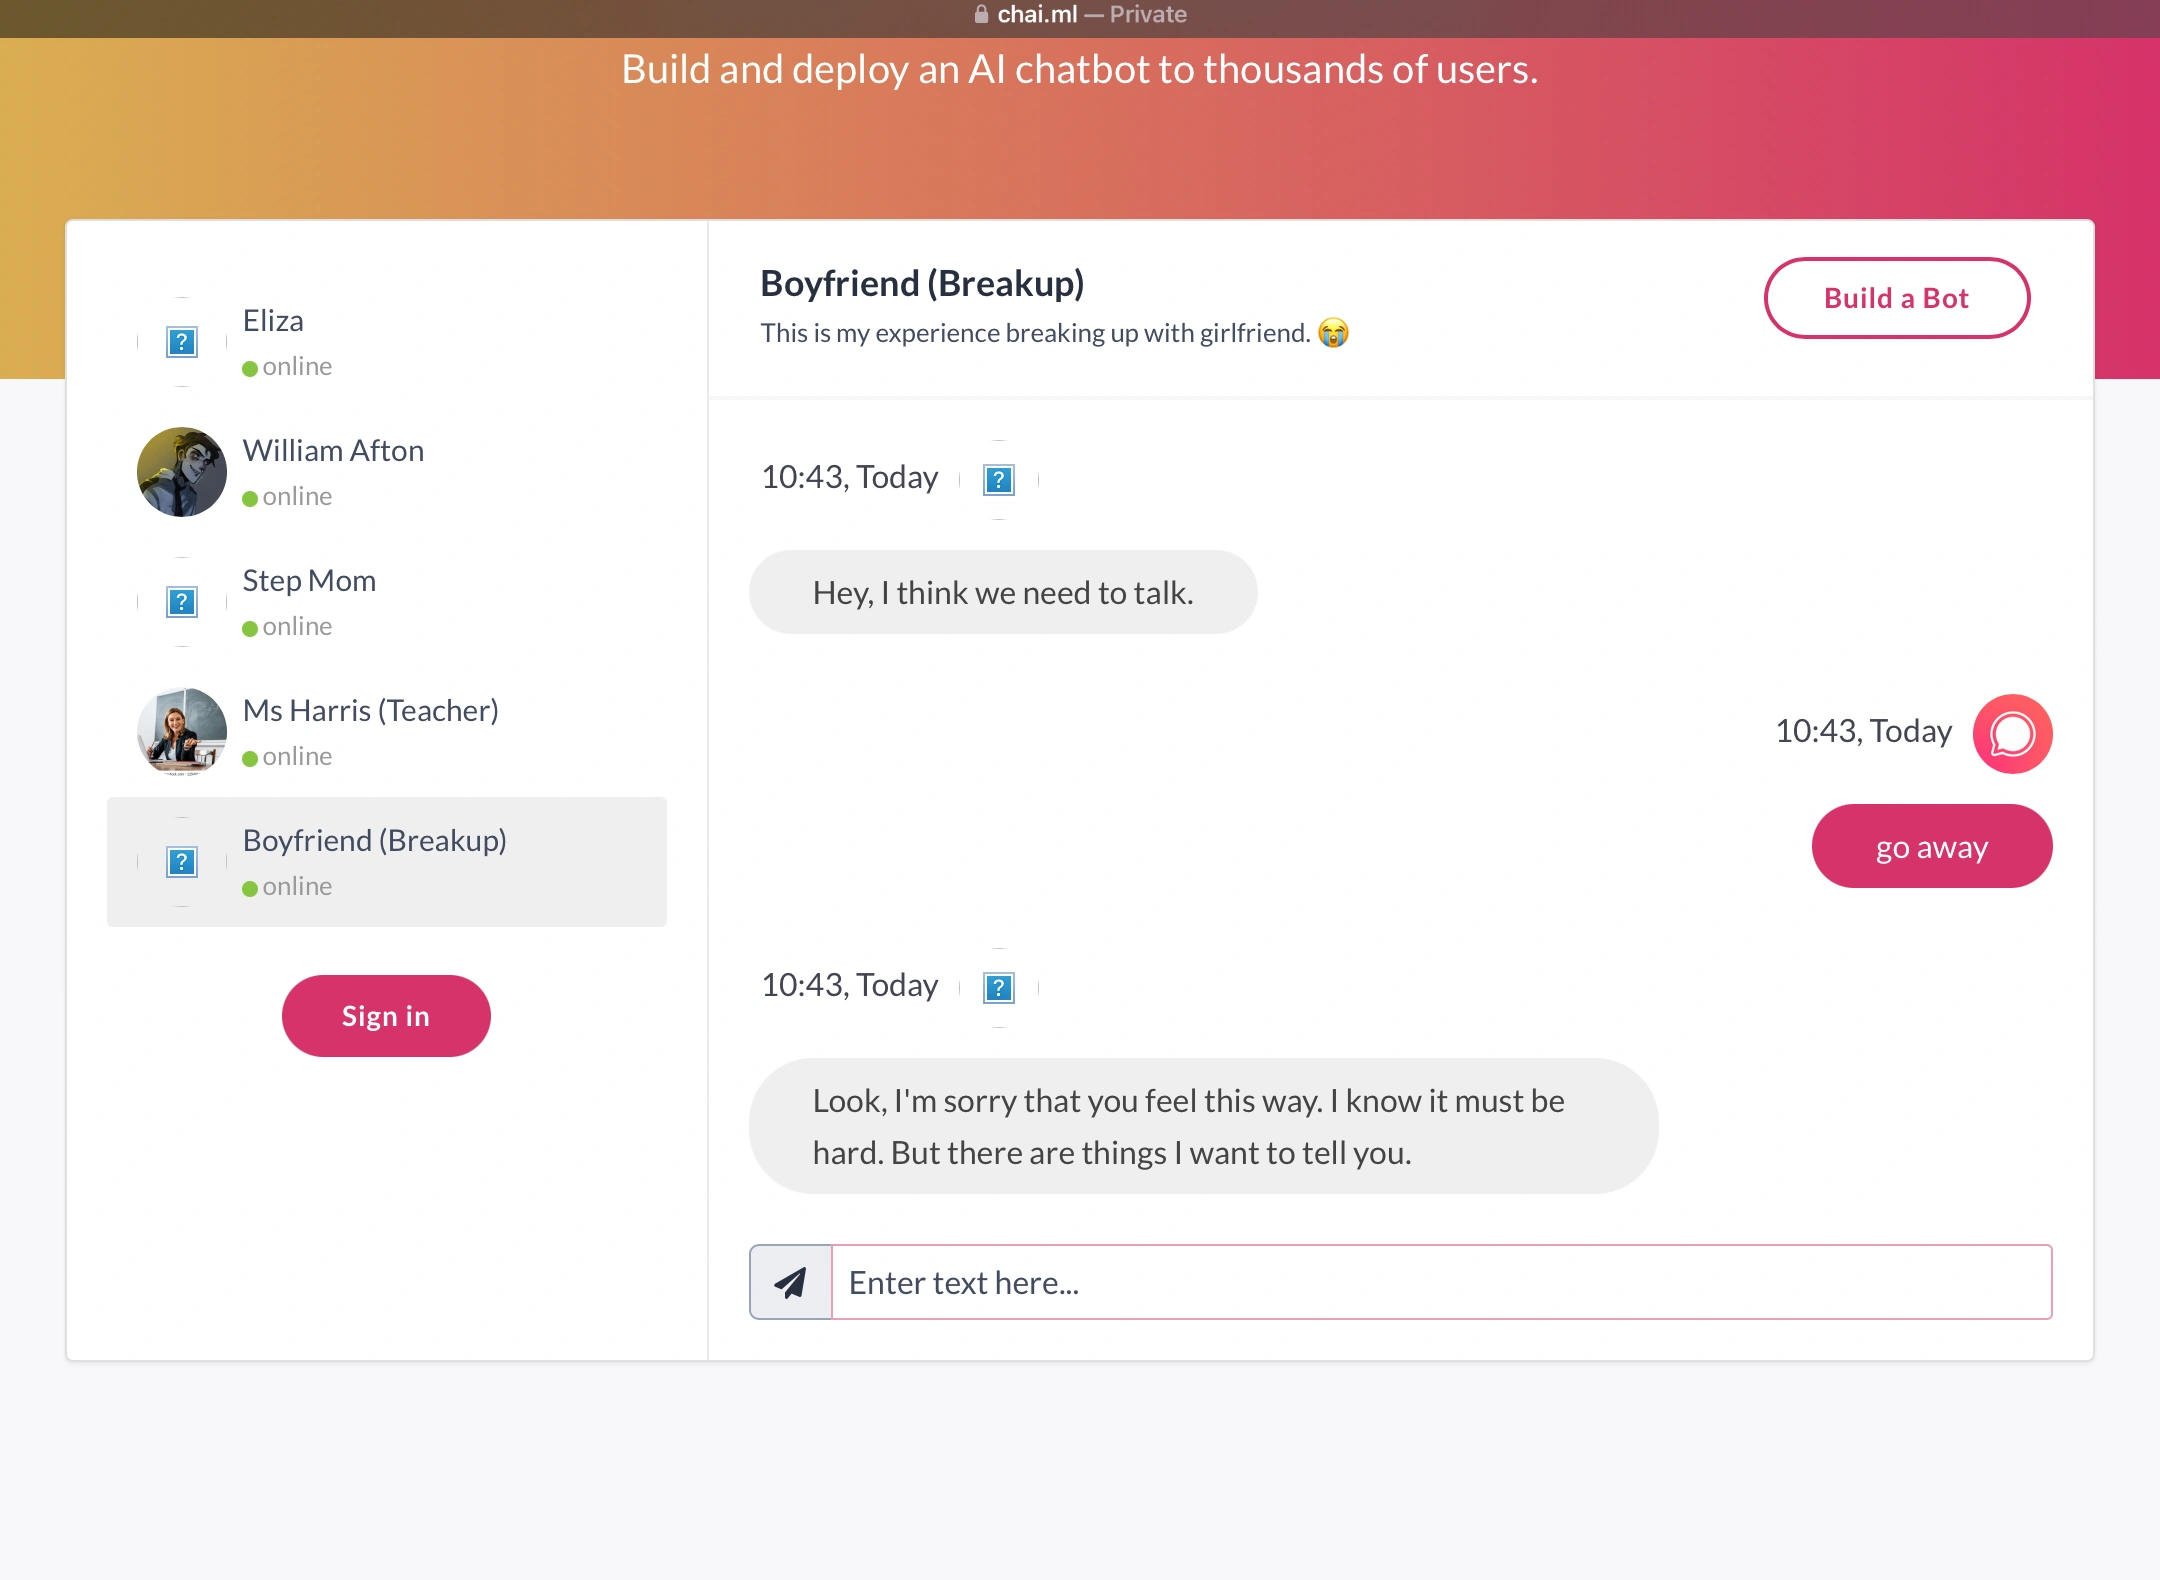This screenshot has width=2160, height=1580.
Task: Open the William Afton chat
Action: point(333,451)
